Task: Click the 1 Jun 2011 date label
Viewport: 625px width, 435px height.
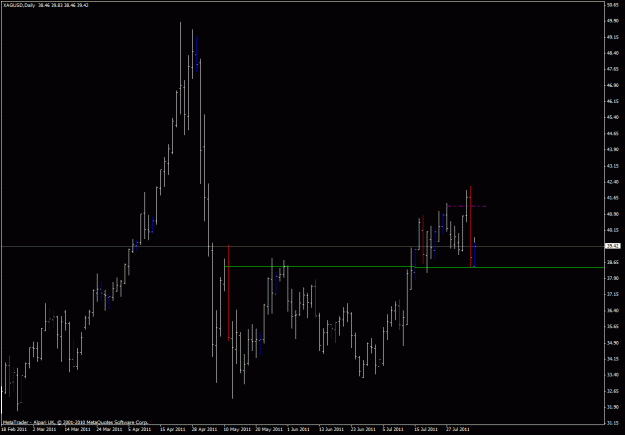Action: (x=299, y=430)
